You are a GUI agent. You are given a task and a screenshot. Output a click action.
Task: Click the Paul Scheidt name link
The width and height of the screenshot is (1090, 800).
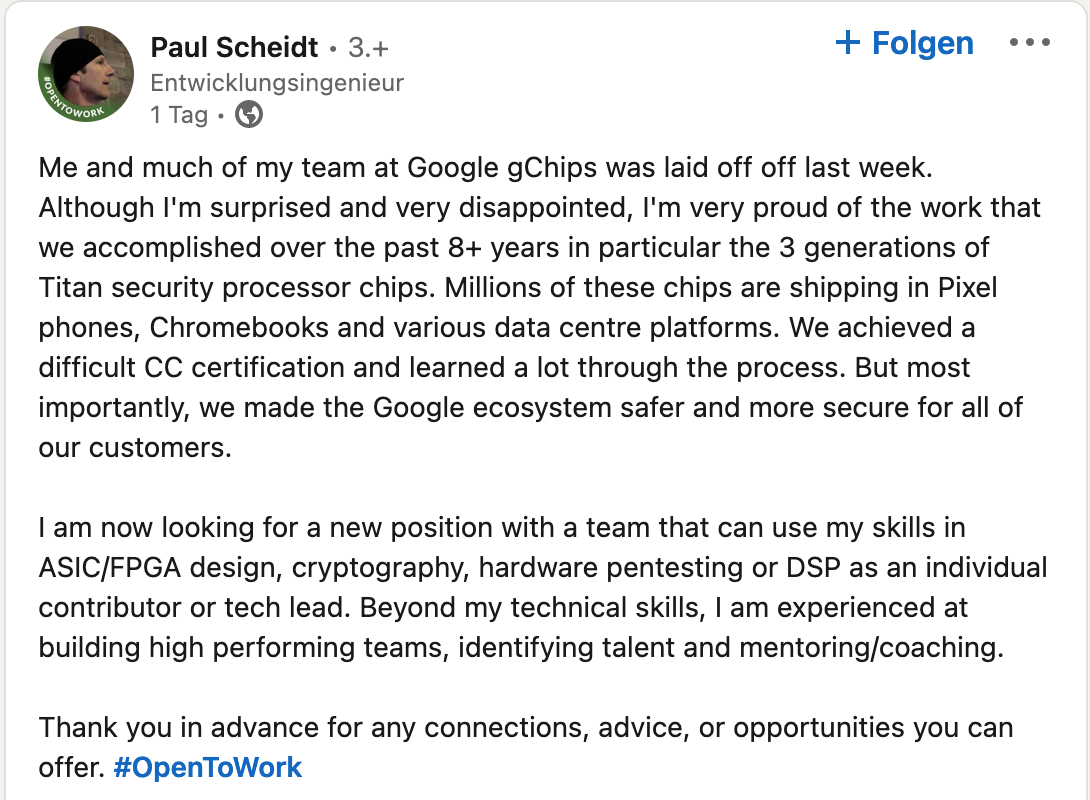234,47
